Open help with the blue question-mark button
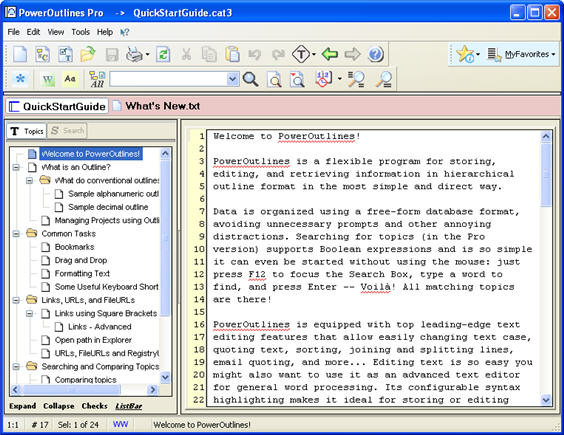This screenshot has height=435, width=564. pos(376,54)
